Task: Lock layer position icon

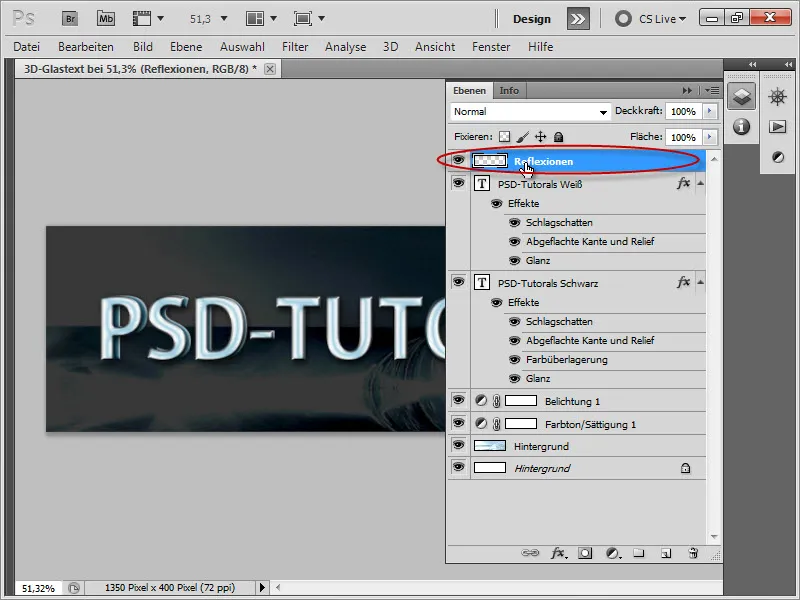Action: [540, 137]
